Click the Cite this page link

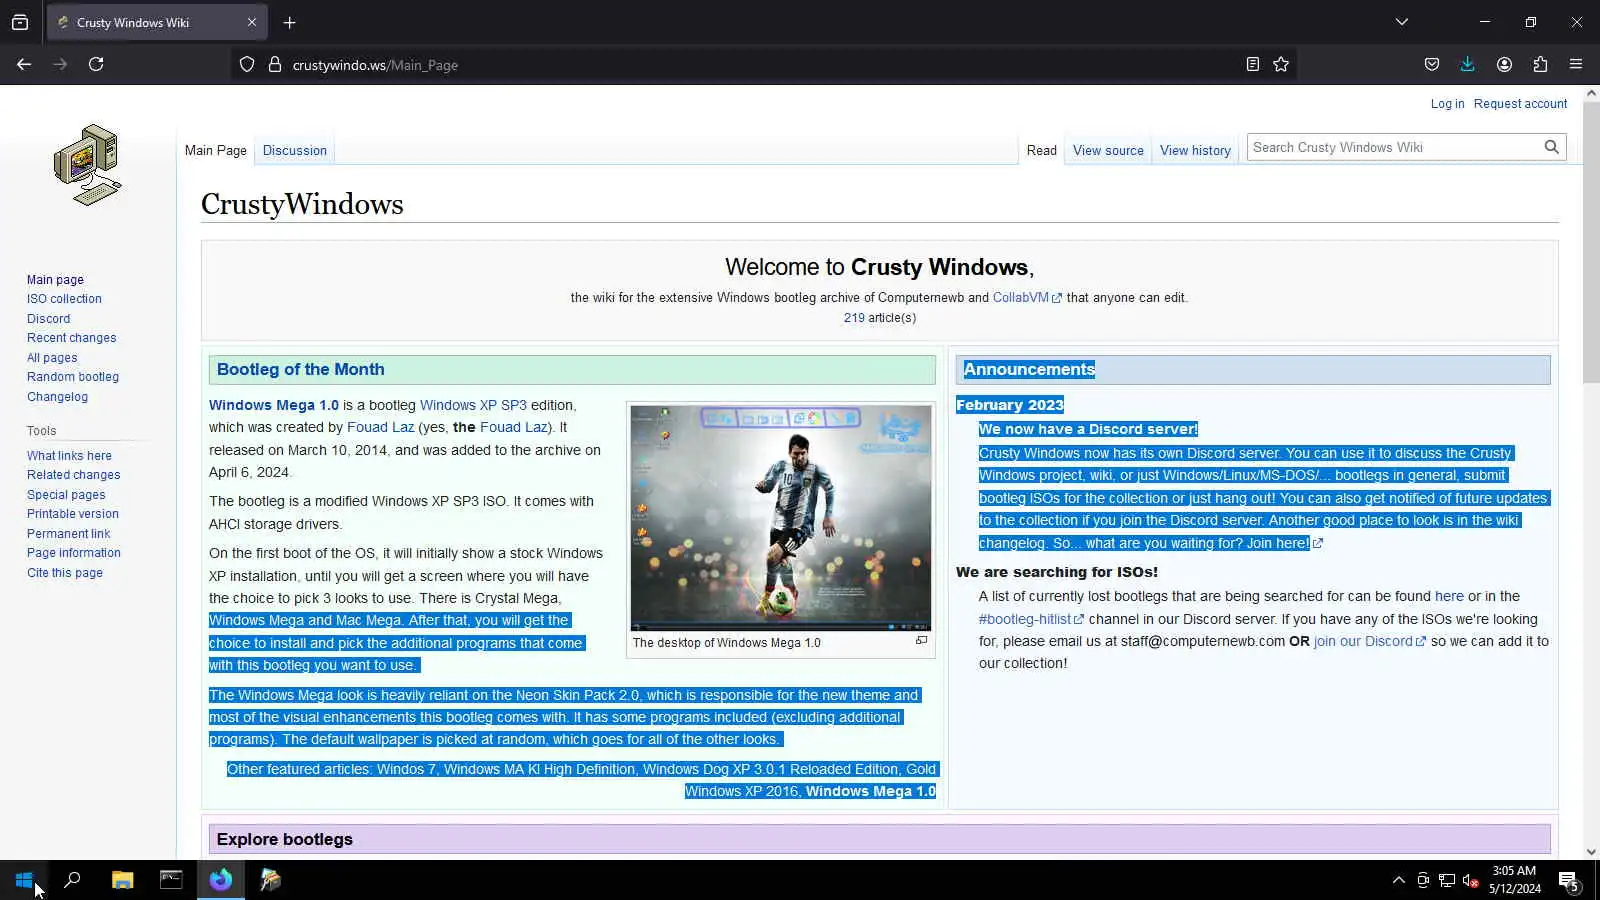pyautogui.click(x=65, y=573)
